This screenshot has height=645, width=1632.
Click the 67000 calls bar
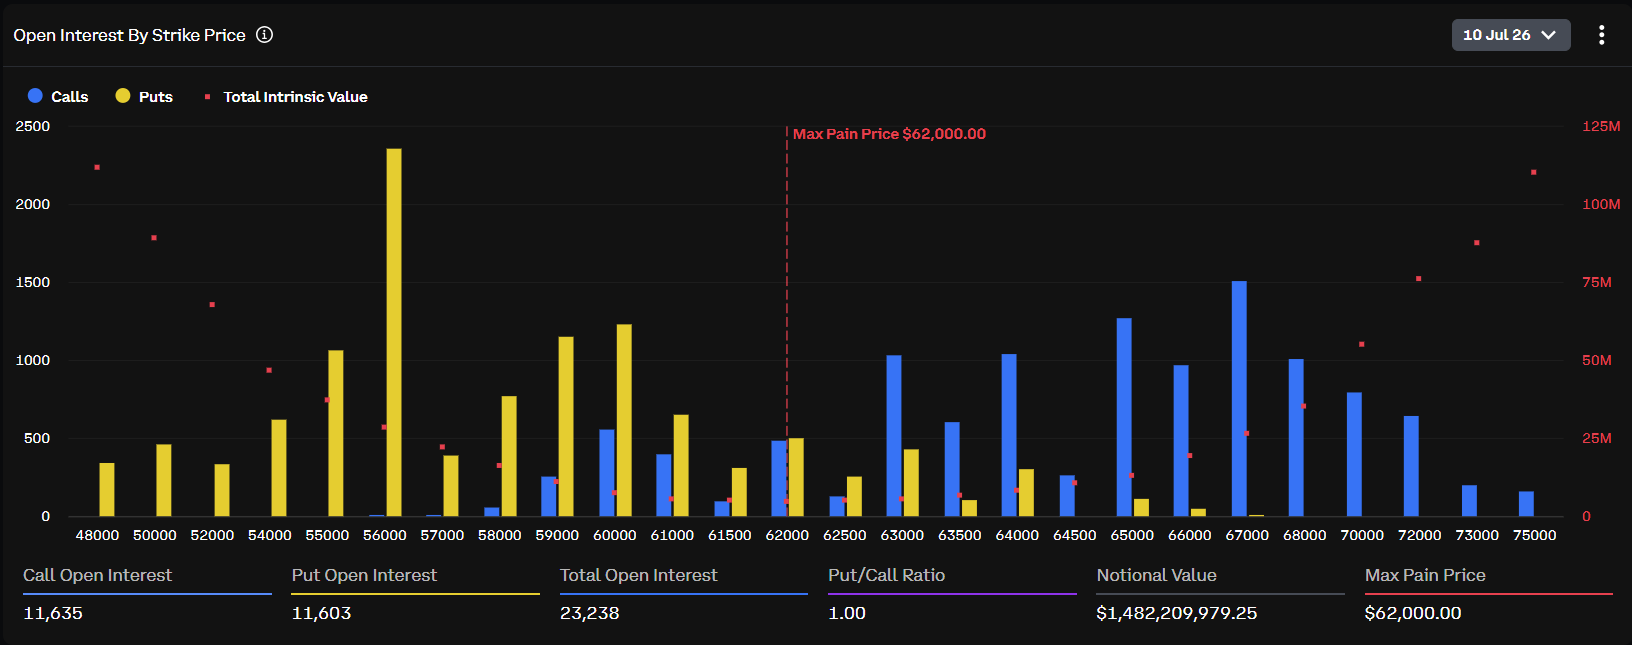click(1239, 398)
